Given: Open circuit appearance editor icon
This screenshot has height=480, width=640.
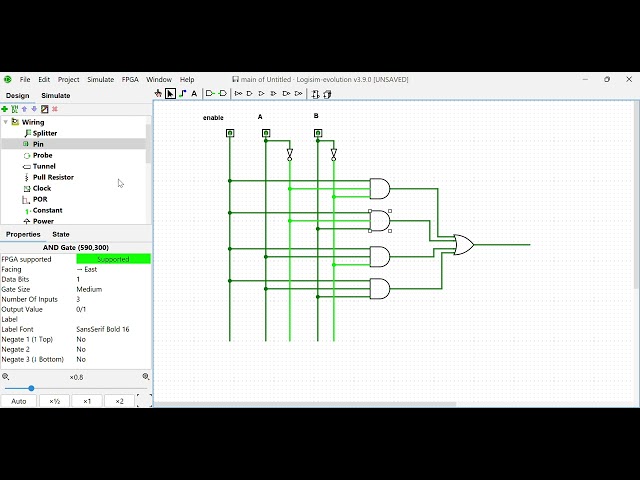Looking at the screenshot, I should [x=327, y=94].
